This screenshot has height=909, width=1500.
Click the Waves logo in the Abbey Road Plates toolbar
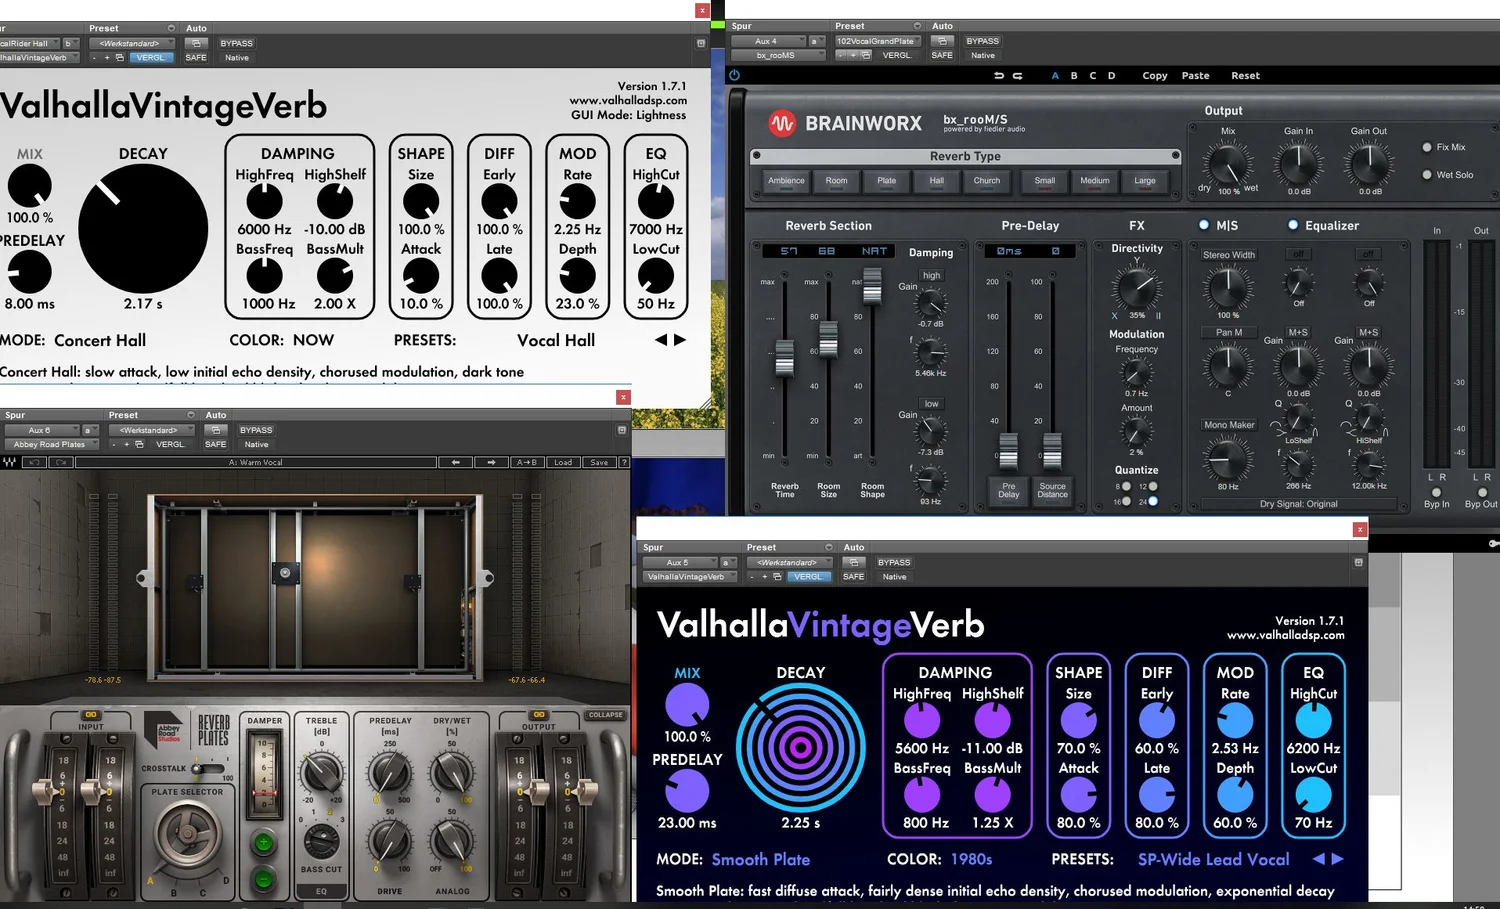coord(10,462)
